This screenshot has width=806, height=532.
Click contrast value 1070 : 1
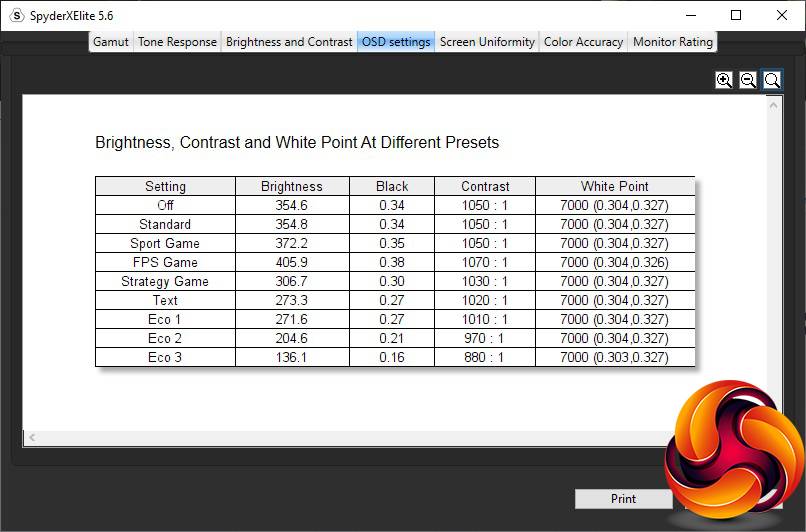pyautogui.click(x=485, y=262)
